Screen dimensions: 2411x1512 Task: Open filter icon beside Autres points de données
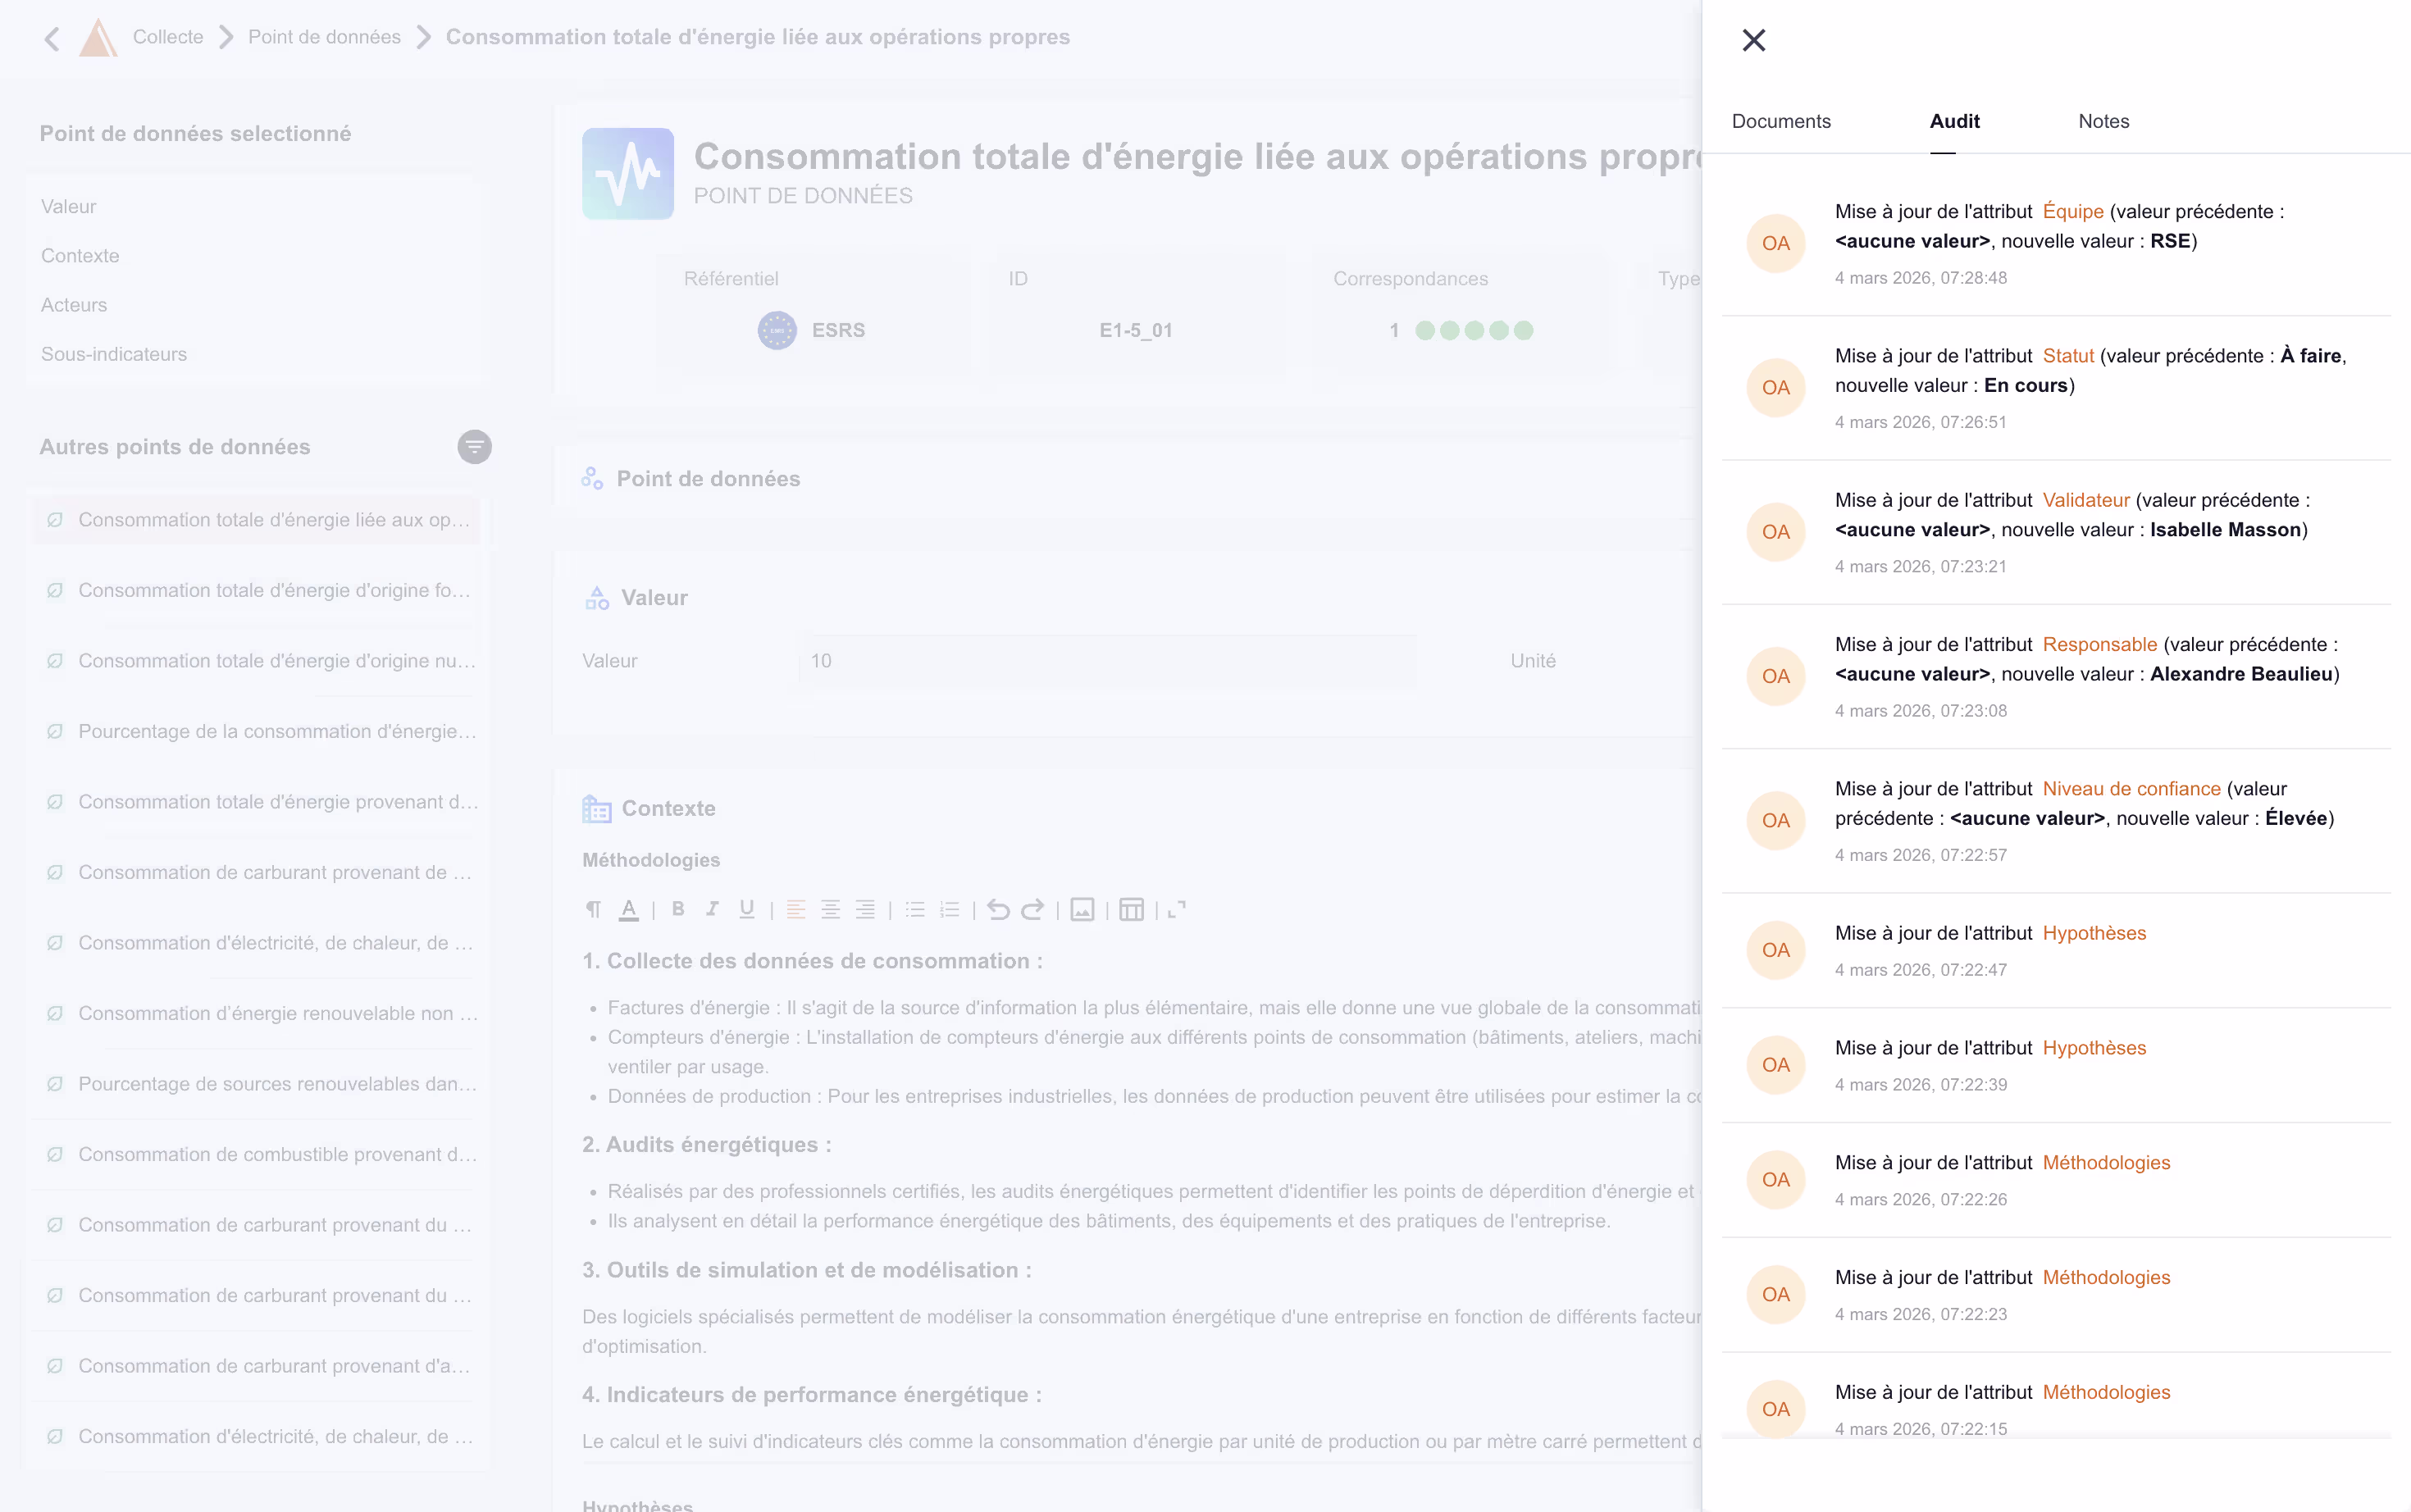click(474, 447)
